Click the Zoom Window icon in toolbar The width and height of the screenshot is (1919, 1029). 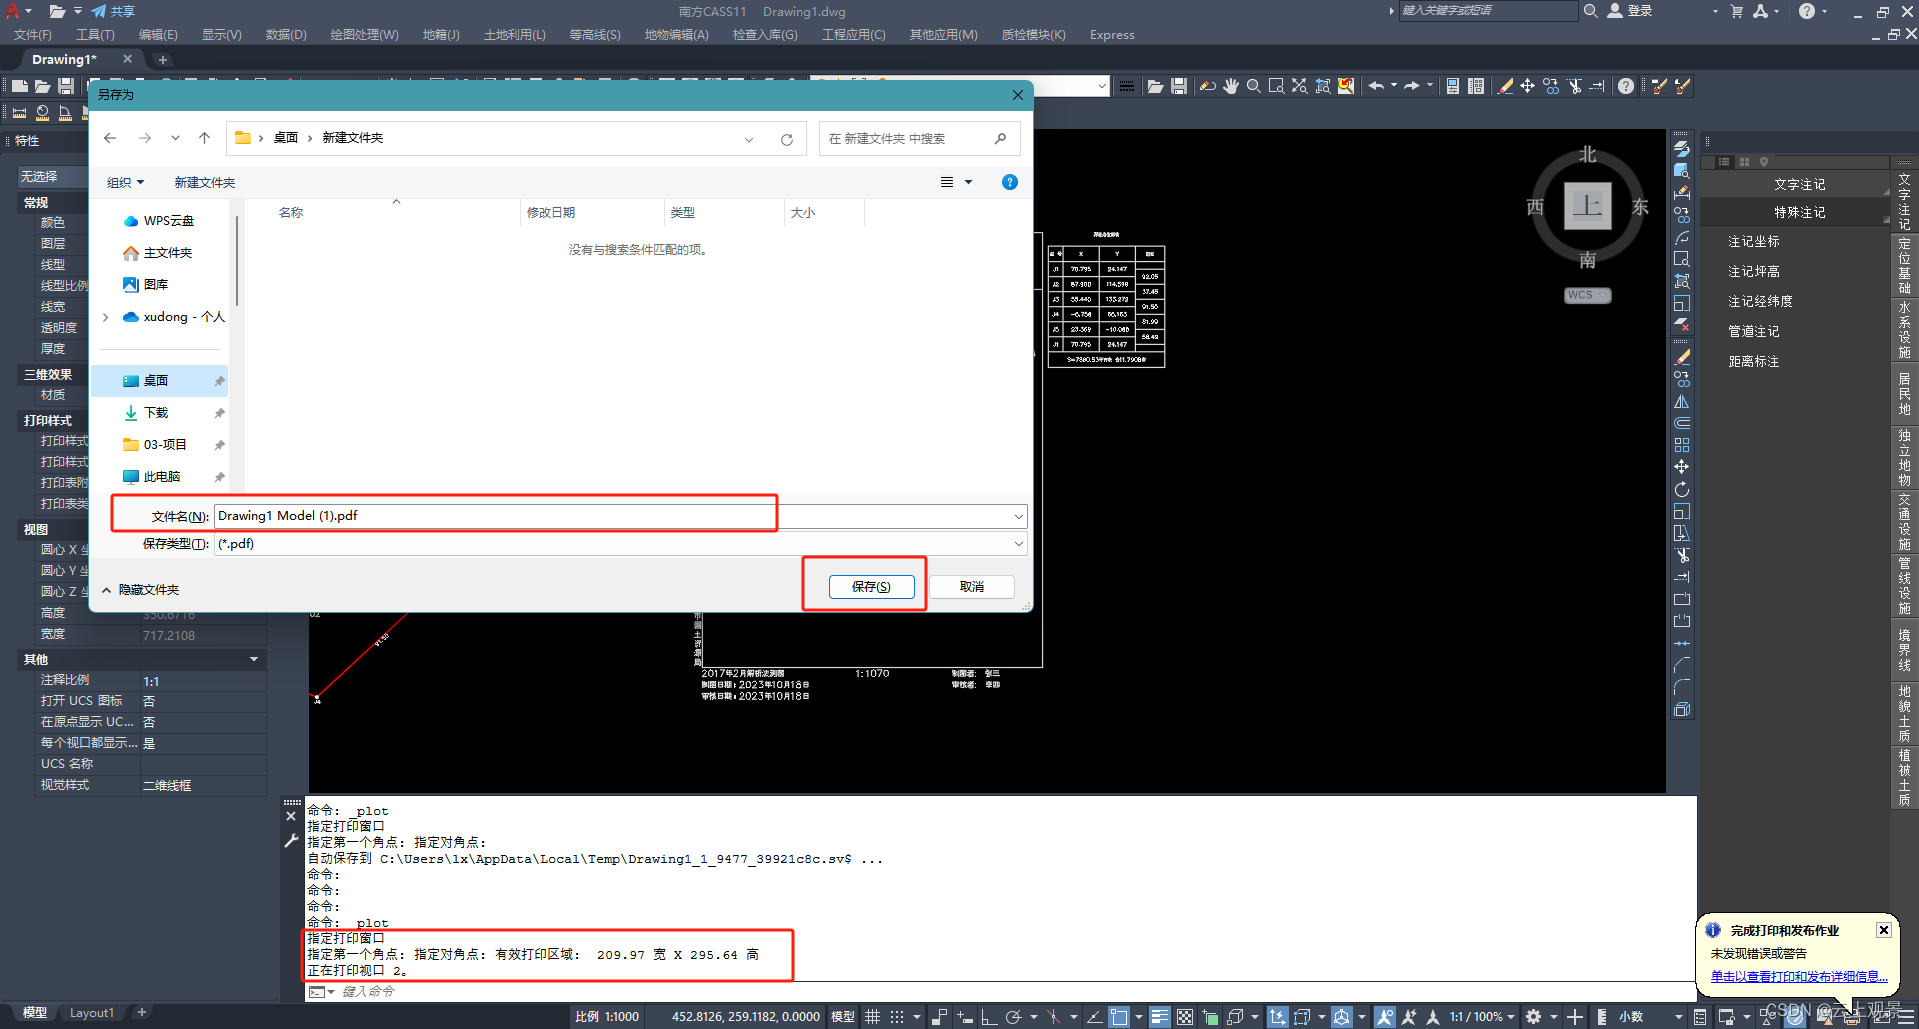[x=1276, y=86]
